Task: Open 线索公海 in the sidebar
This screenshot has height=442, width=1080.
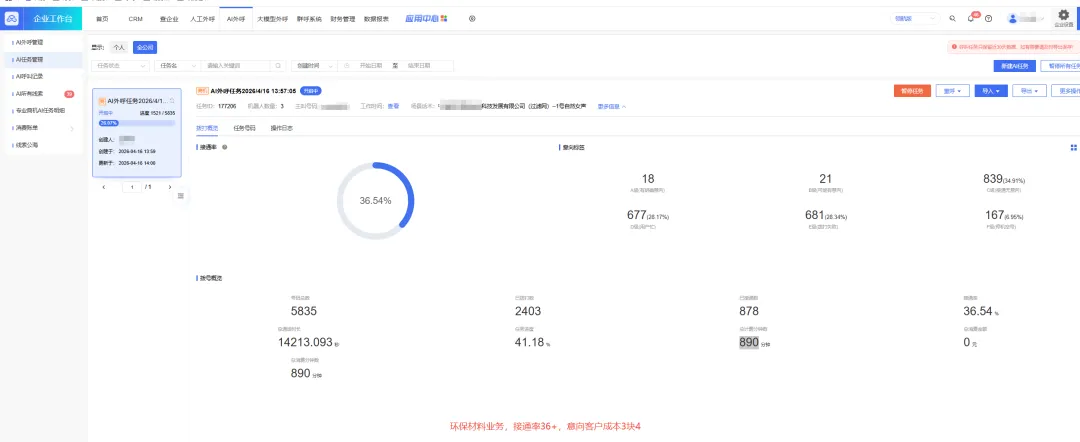Action: click(44, 145)
